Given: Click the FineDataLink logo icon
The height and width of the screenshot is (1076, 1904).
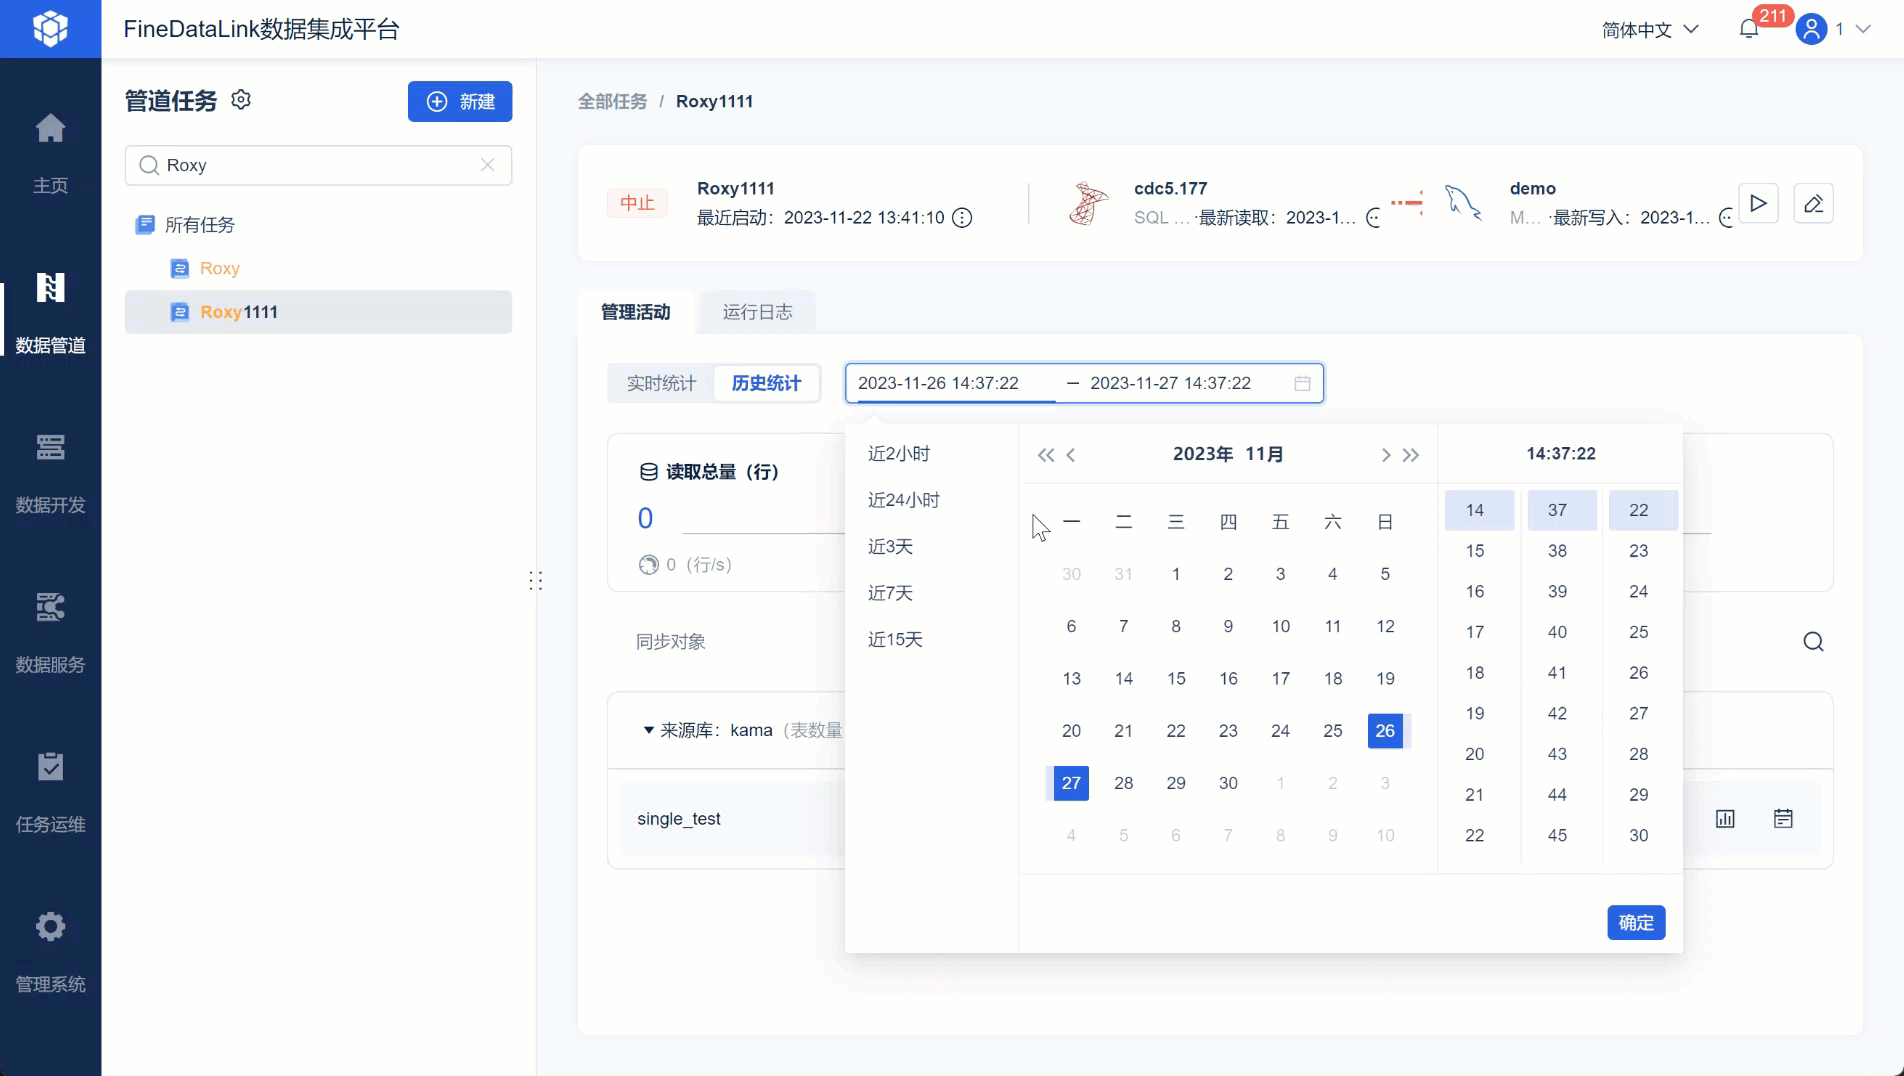Looking at the screenshot, I should pos(50,29).
